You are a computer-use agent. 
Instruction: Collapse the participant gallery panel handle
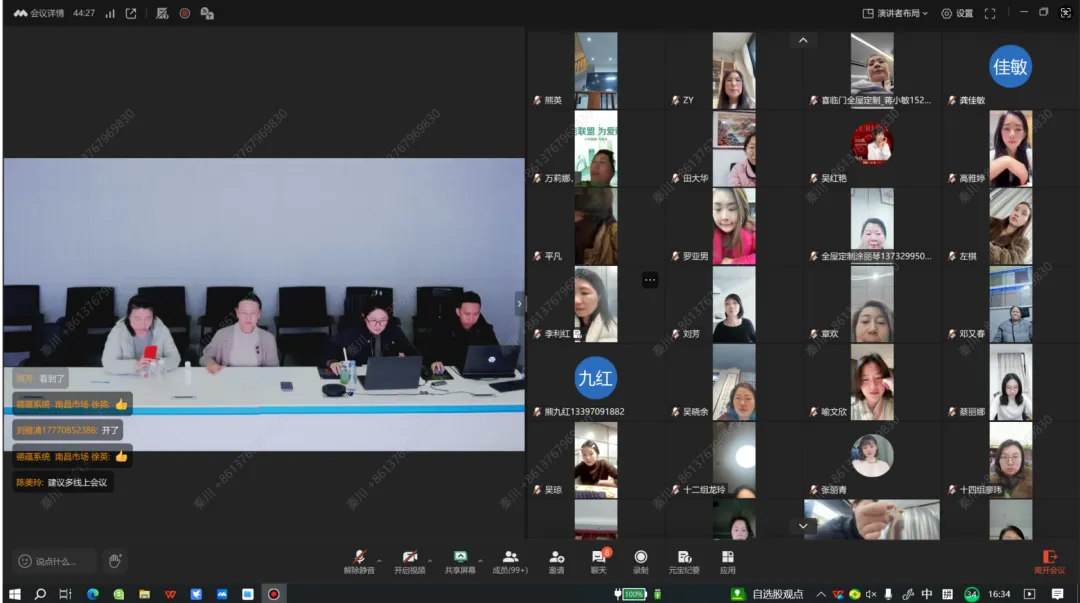(520, 303)
